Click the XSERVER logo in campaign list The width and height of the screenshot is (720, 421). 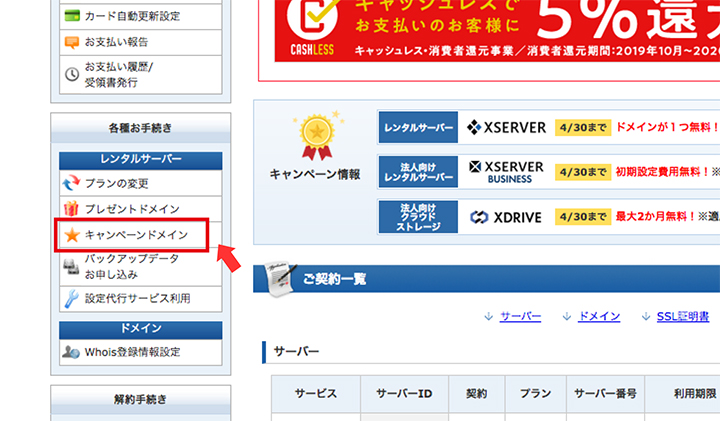(x=506, y=127)
